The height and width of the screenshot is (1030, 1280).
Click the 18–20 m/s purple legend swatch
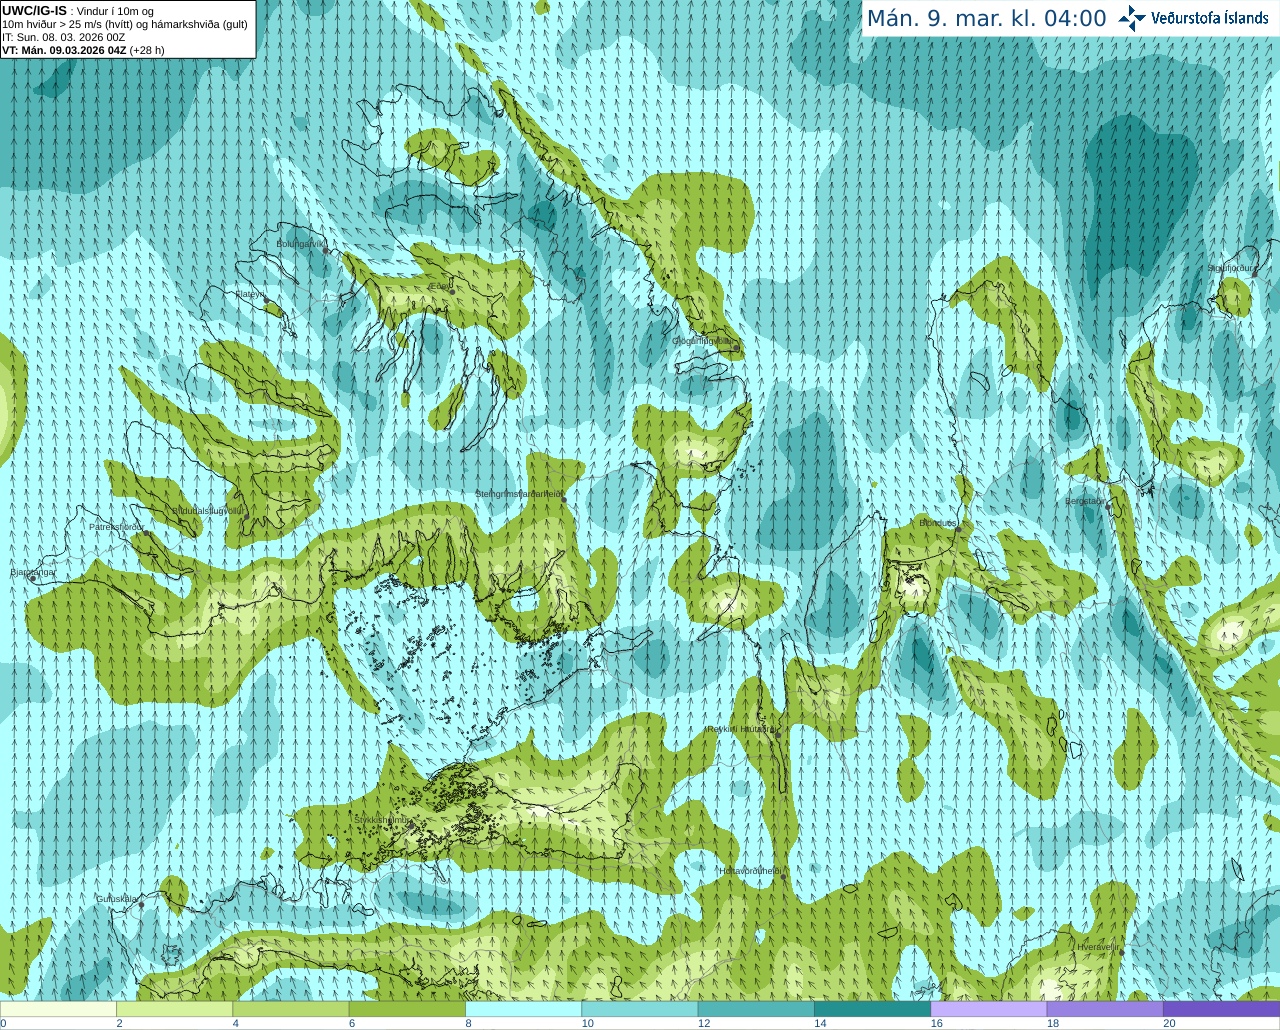click(1105, 1009)
